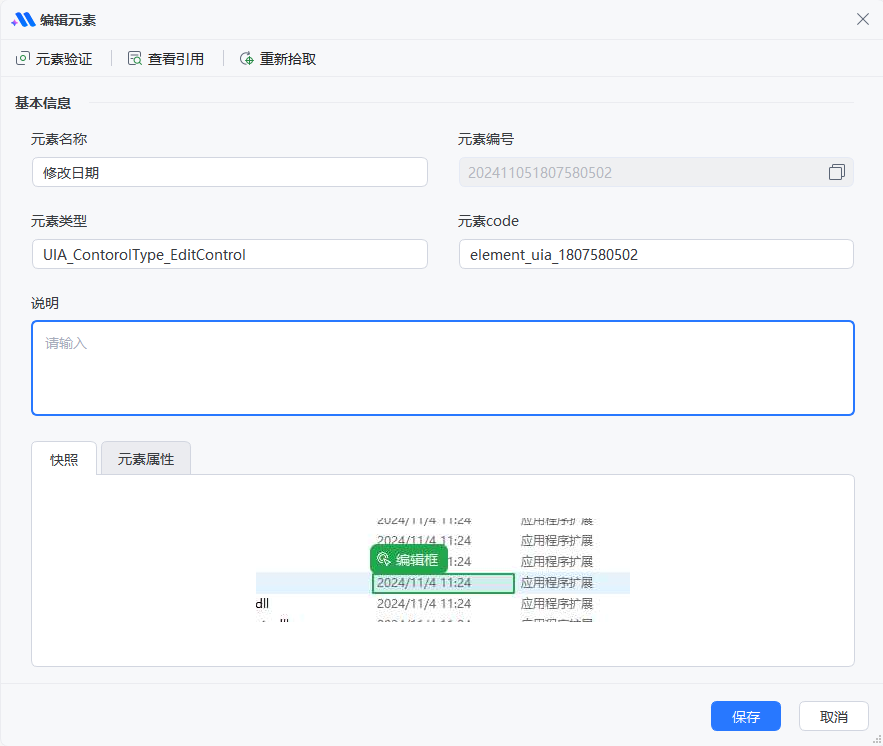The width and height of the screenshot is (883, 746).
Task: Click the 编辑元素 window title text
Action: [x=68, y=20]
